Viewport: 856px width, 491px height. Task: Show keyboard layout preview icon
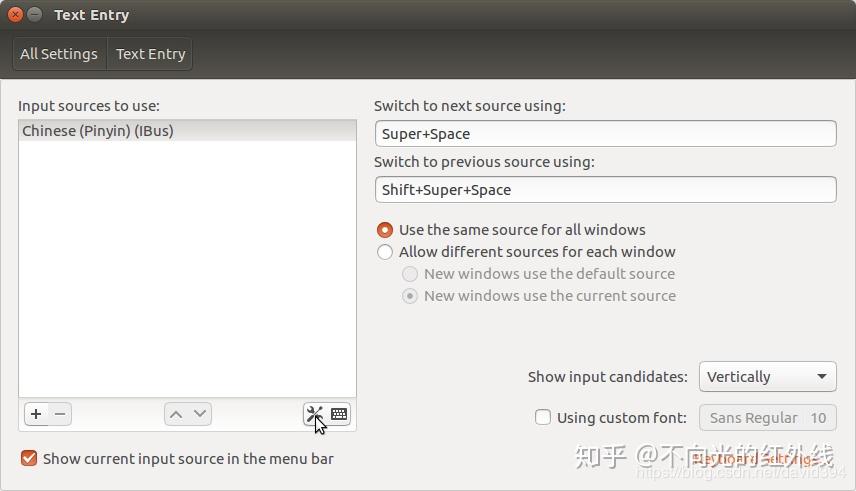[339, 414]
